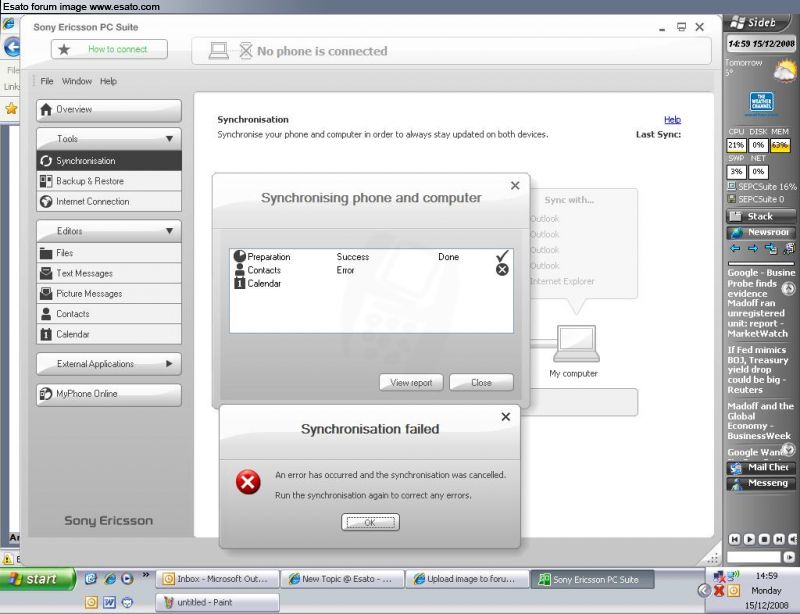Click newsroom forward arrow in sidebar
This screenshot has width=800, height=614.
(753, 249)
